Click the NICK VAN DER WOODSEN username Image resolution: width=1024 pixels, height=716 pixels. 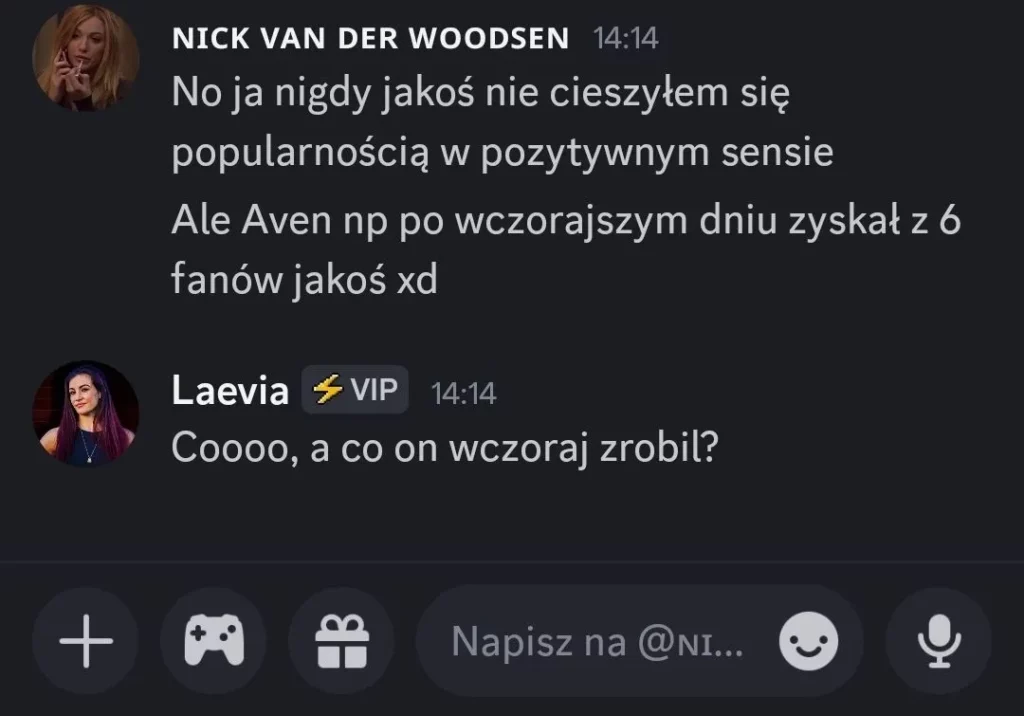click(x=370, y=38)
